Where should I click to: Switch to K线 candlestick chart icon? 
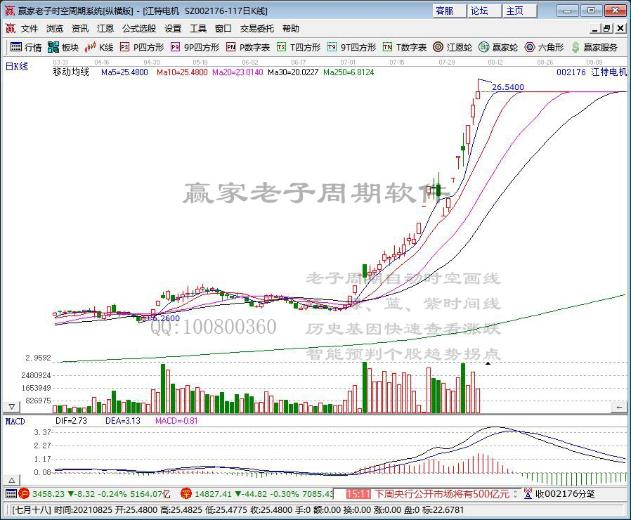coord(90,47)
